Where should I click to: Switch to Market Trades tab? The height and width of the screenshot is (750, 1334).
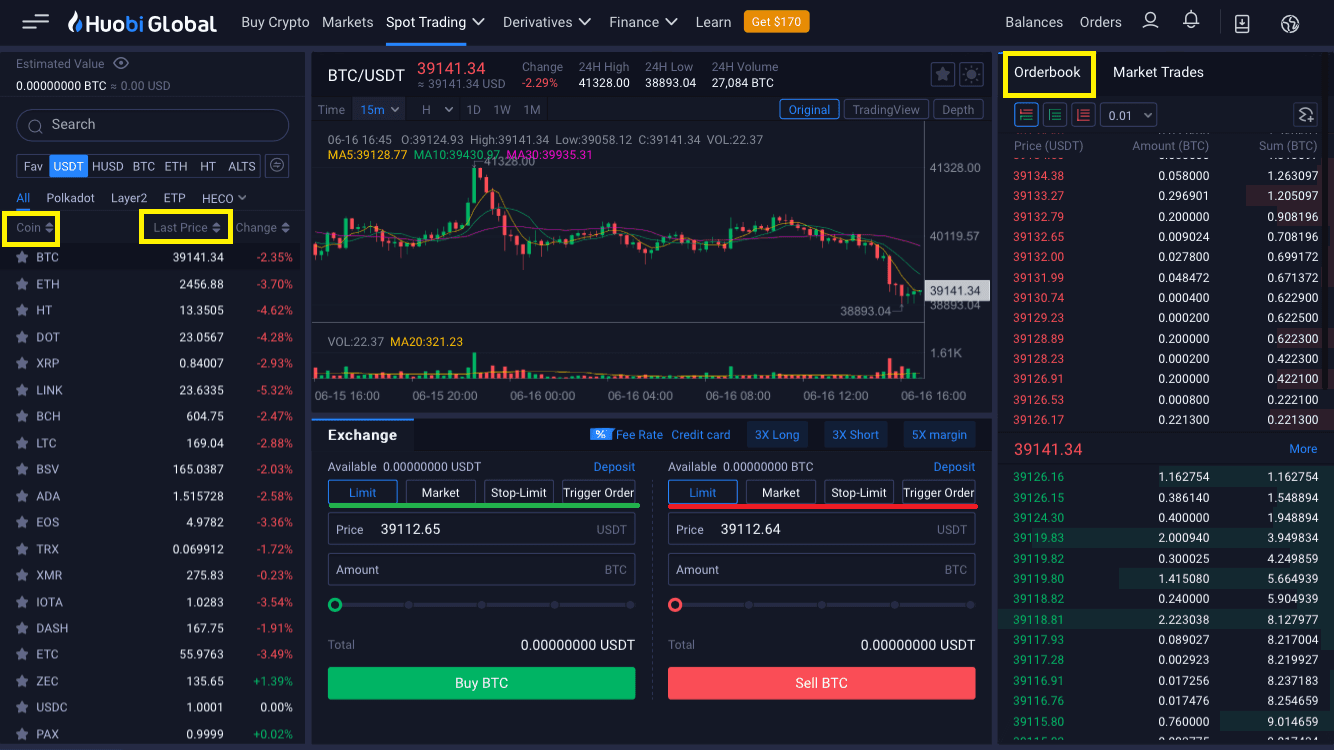[1158, 72]
